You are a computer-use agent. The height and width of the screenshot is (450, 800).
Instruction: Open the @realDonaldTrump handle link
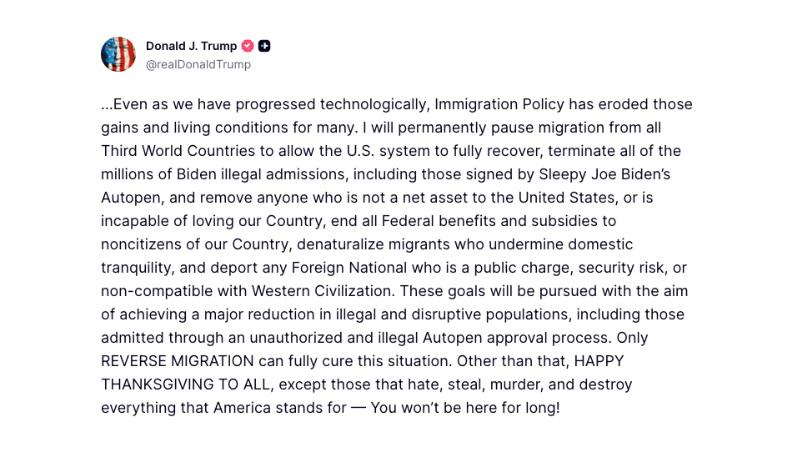point(198,65)
